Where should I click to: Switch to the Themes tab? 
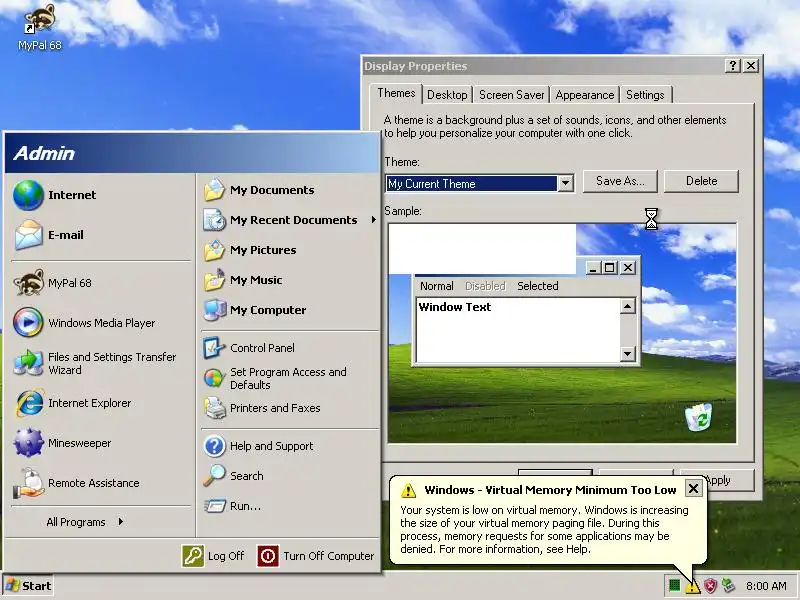tap(396, 93)
